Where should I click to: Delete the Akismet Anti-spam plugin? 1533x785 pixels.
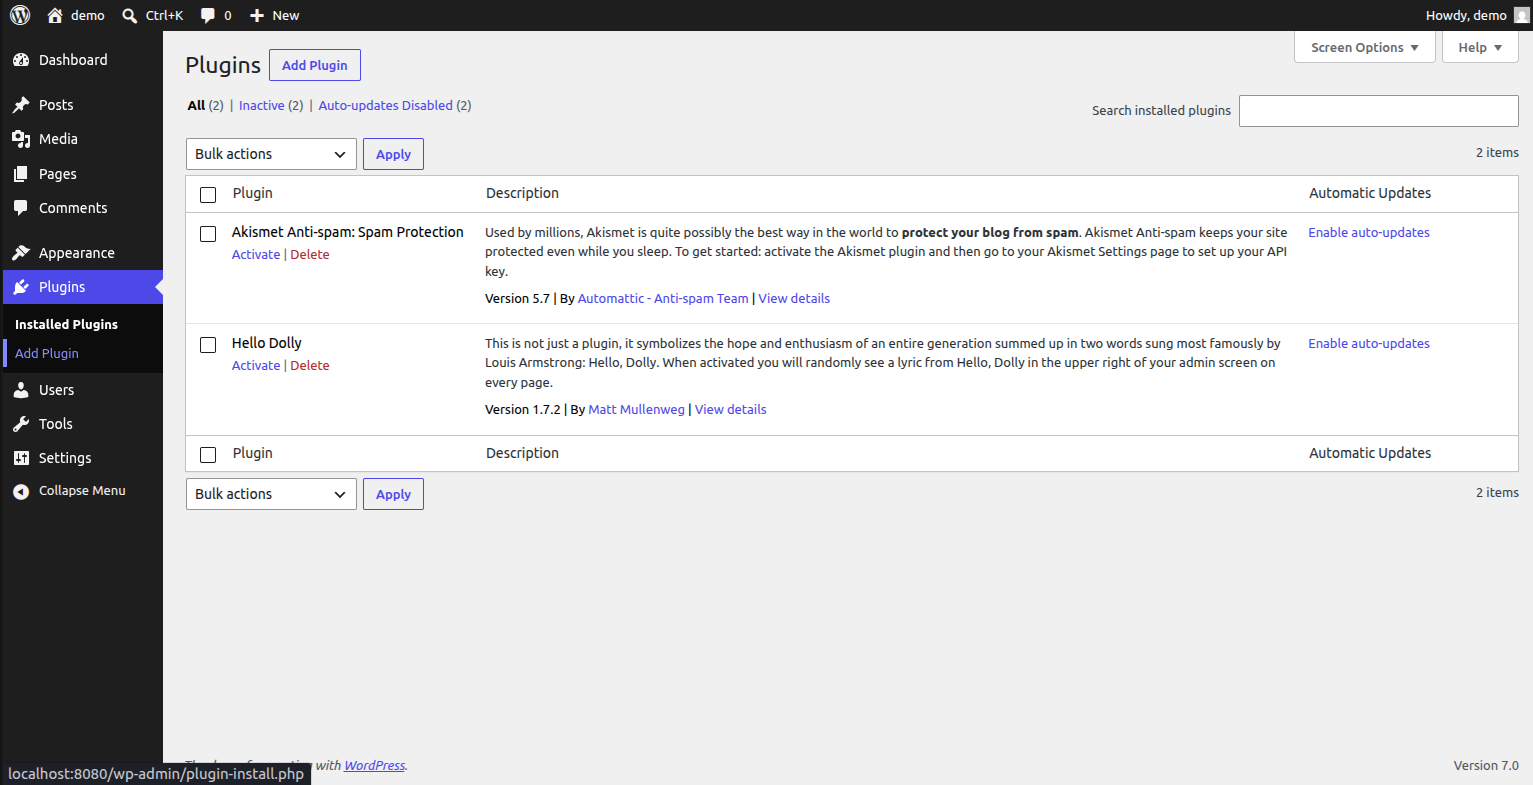point(310,254)
